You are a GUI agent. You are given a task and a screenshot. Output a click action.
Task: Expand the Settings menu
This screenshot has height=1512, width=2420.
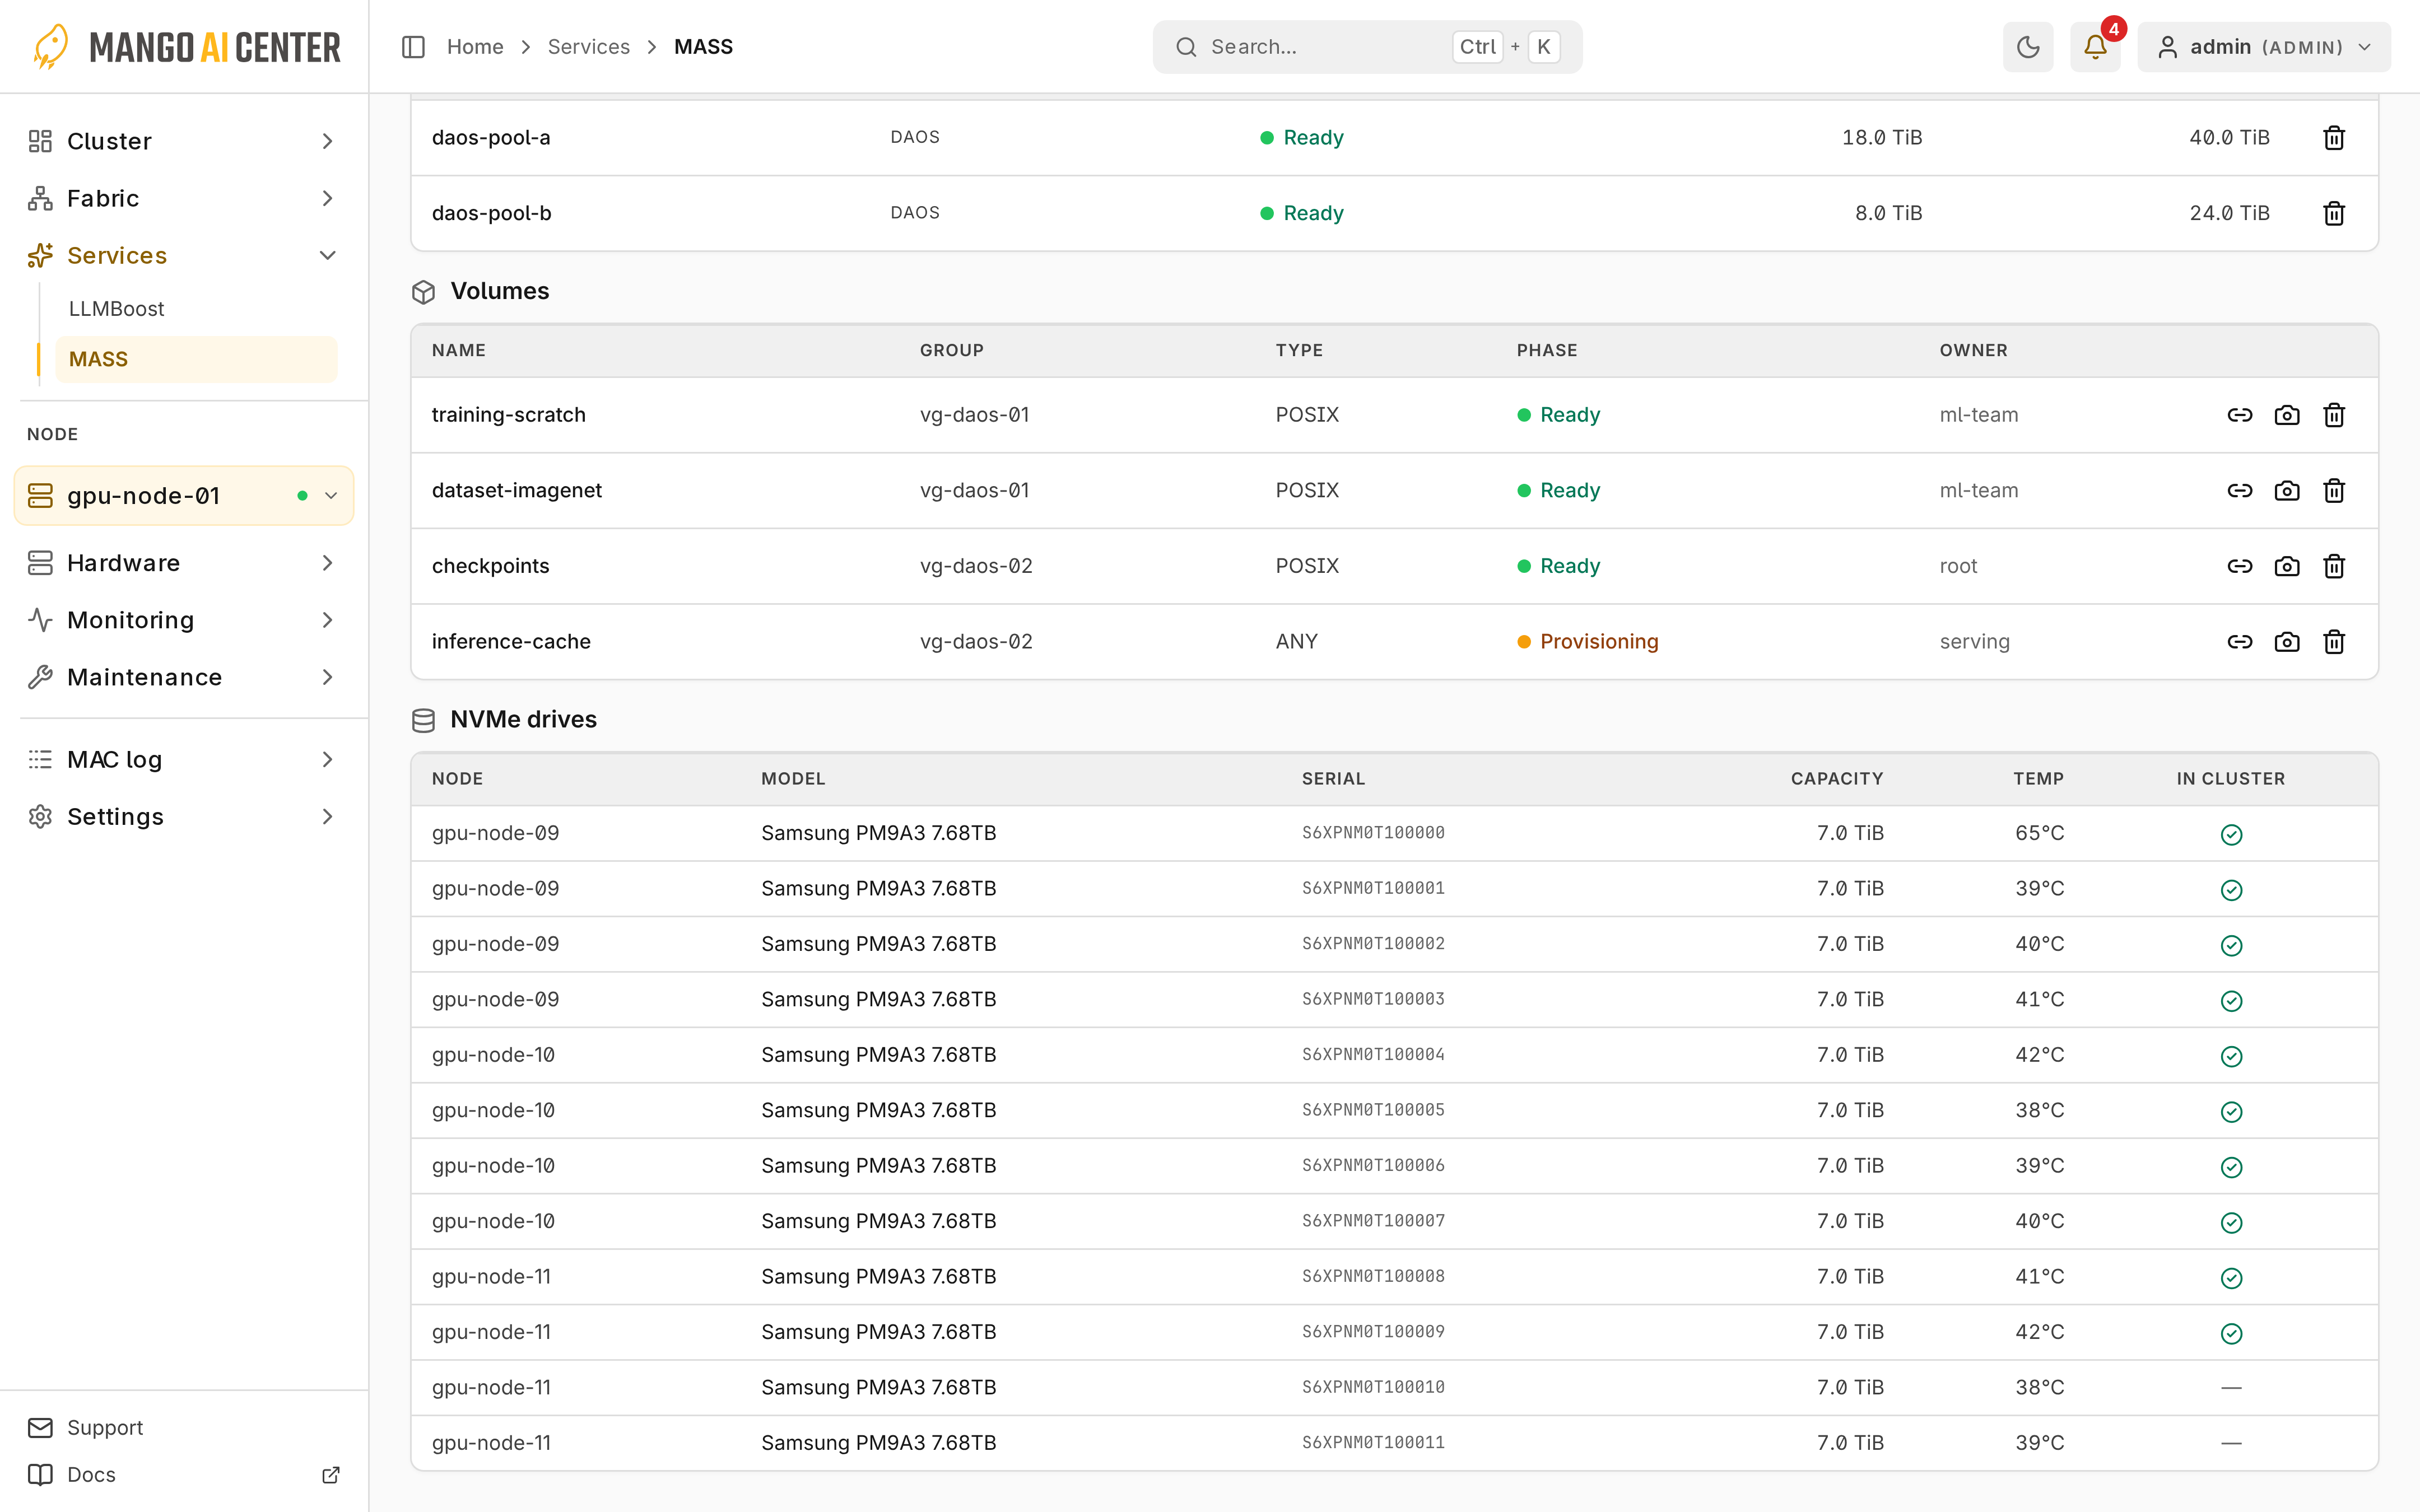pyautogui.click(x=184, y=816)
